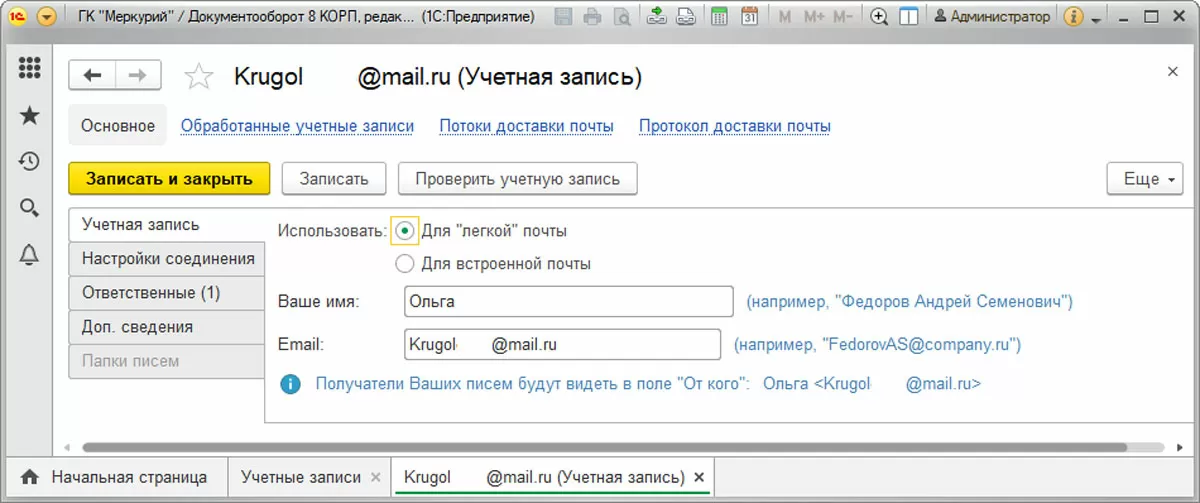The width and height of the screenshot is (1200, 503).
Task: Open Favorites star in left sidebar
Action: 29,115
